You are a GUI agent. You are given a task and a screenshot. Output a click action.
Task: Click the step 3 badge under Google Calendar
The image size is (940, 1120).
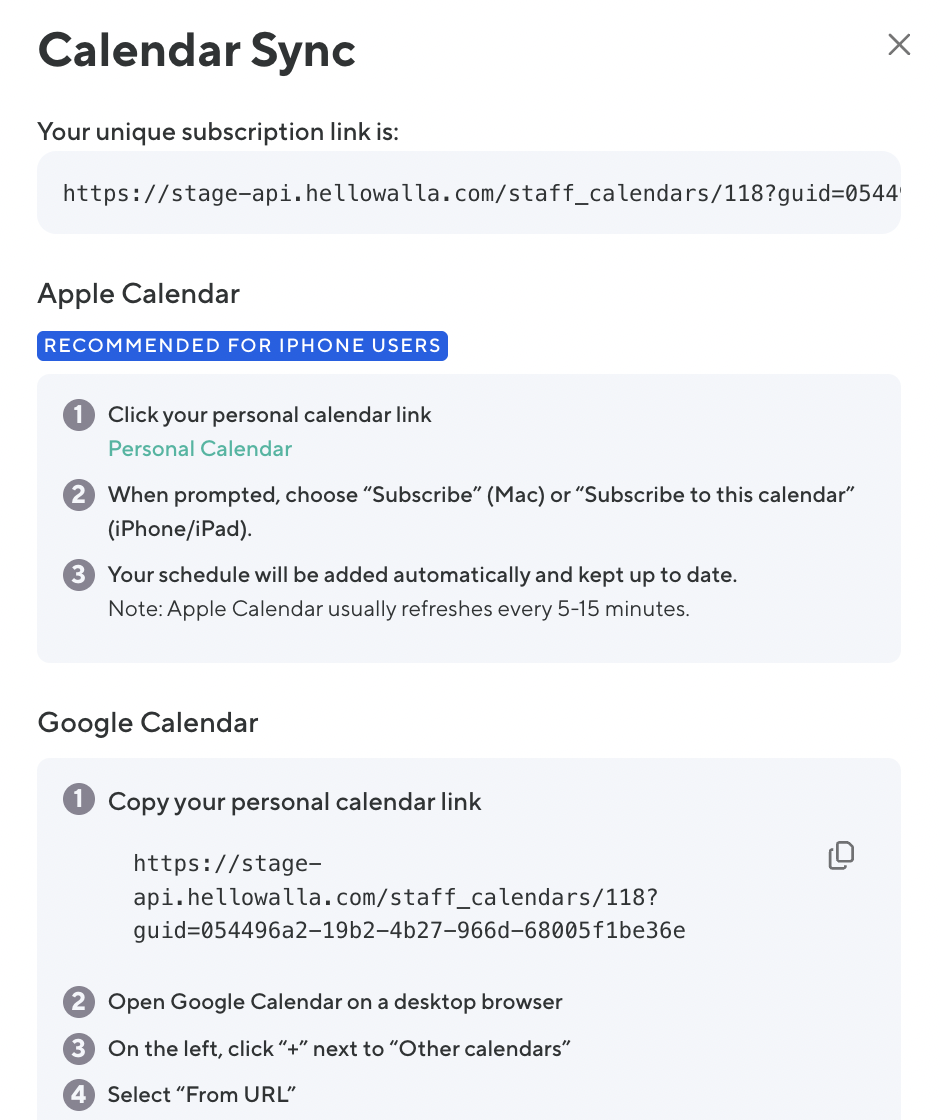pos(78,1048)
